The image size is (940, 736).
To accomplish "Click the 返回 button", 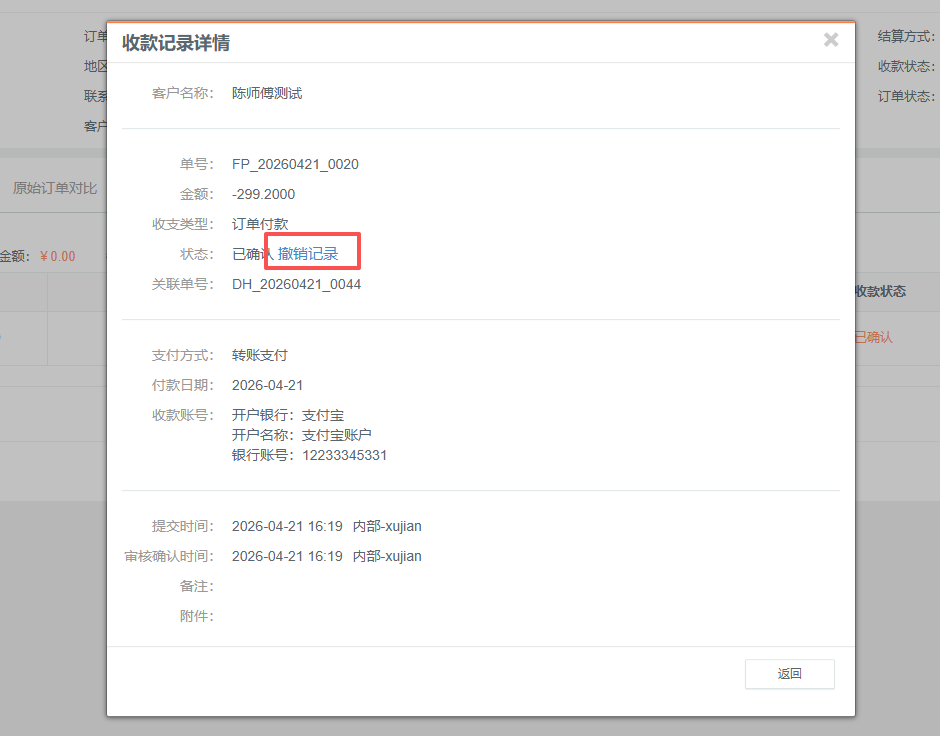I will click(x=790, y=674).
